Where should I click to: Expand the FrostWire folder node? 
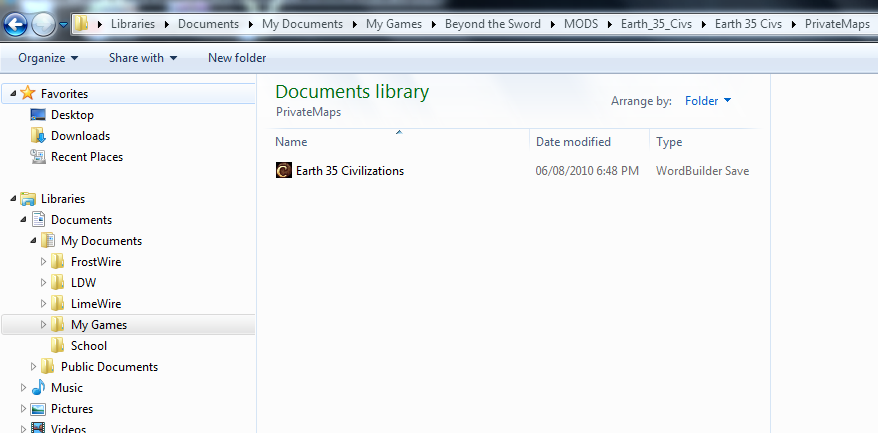pyautogui.click(x=43, y=262)
